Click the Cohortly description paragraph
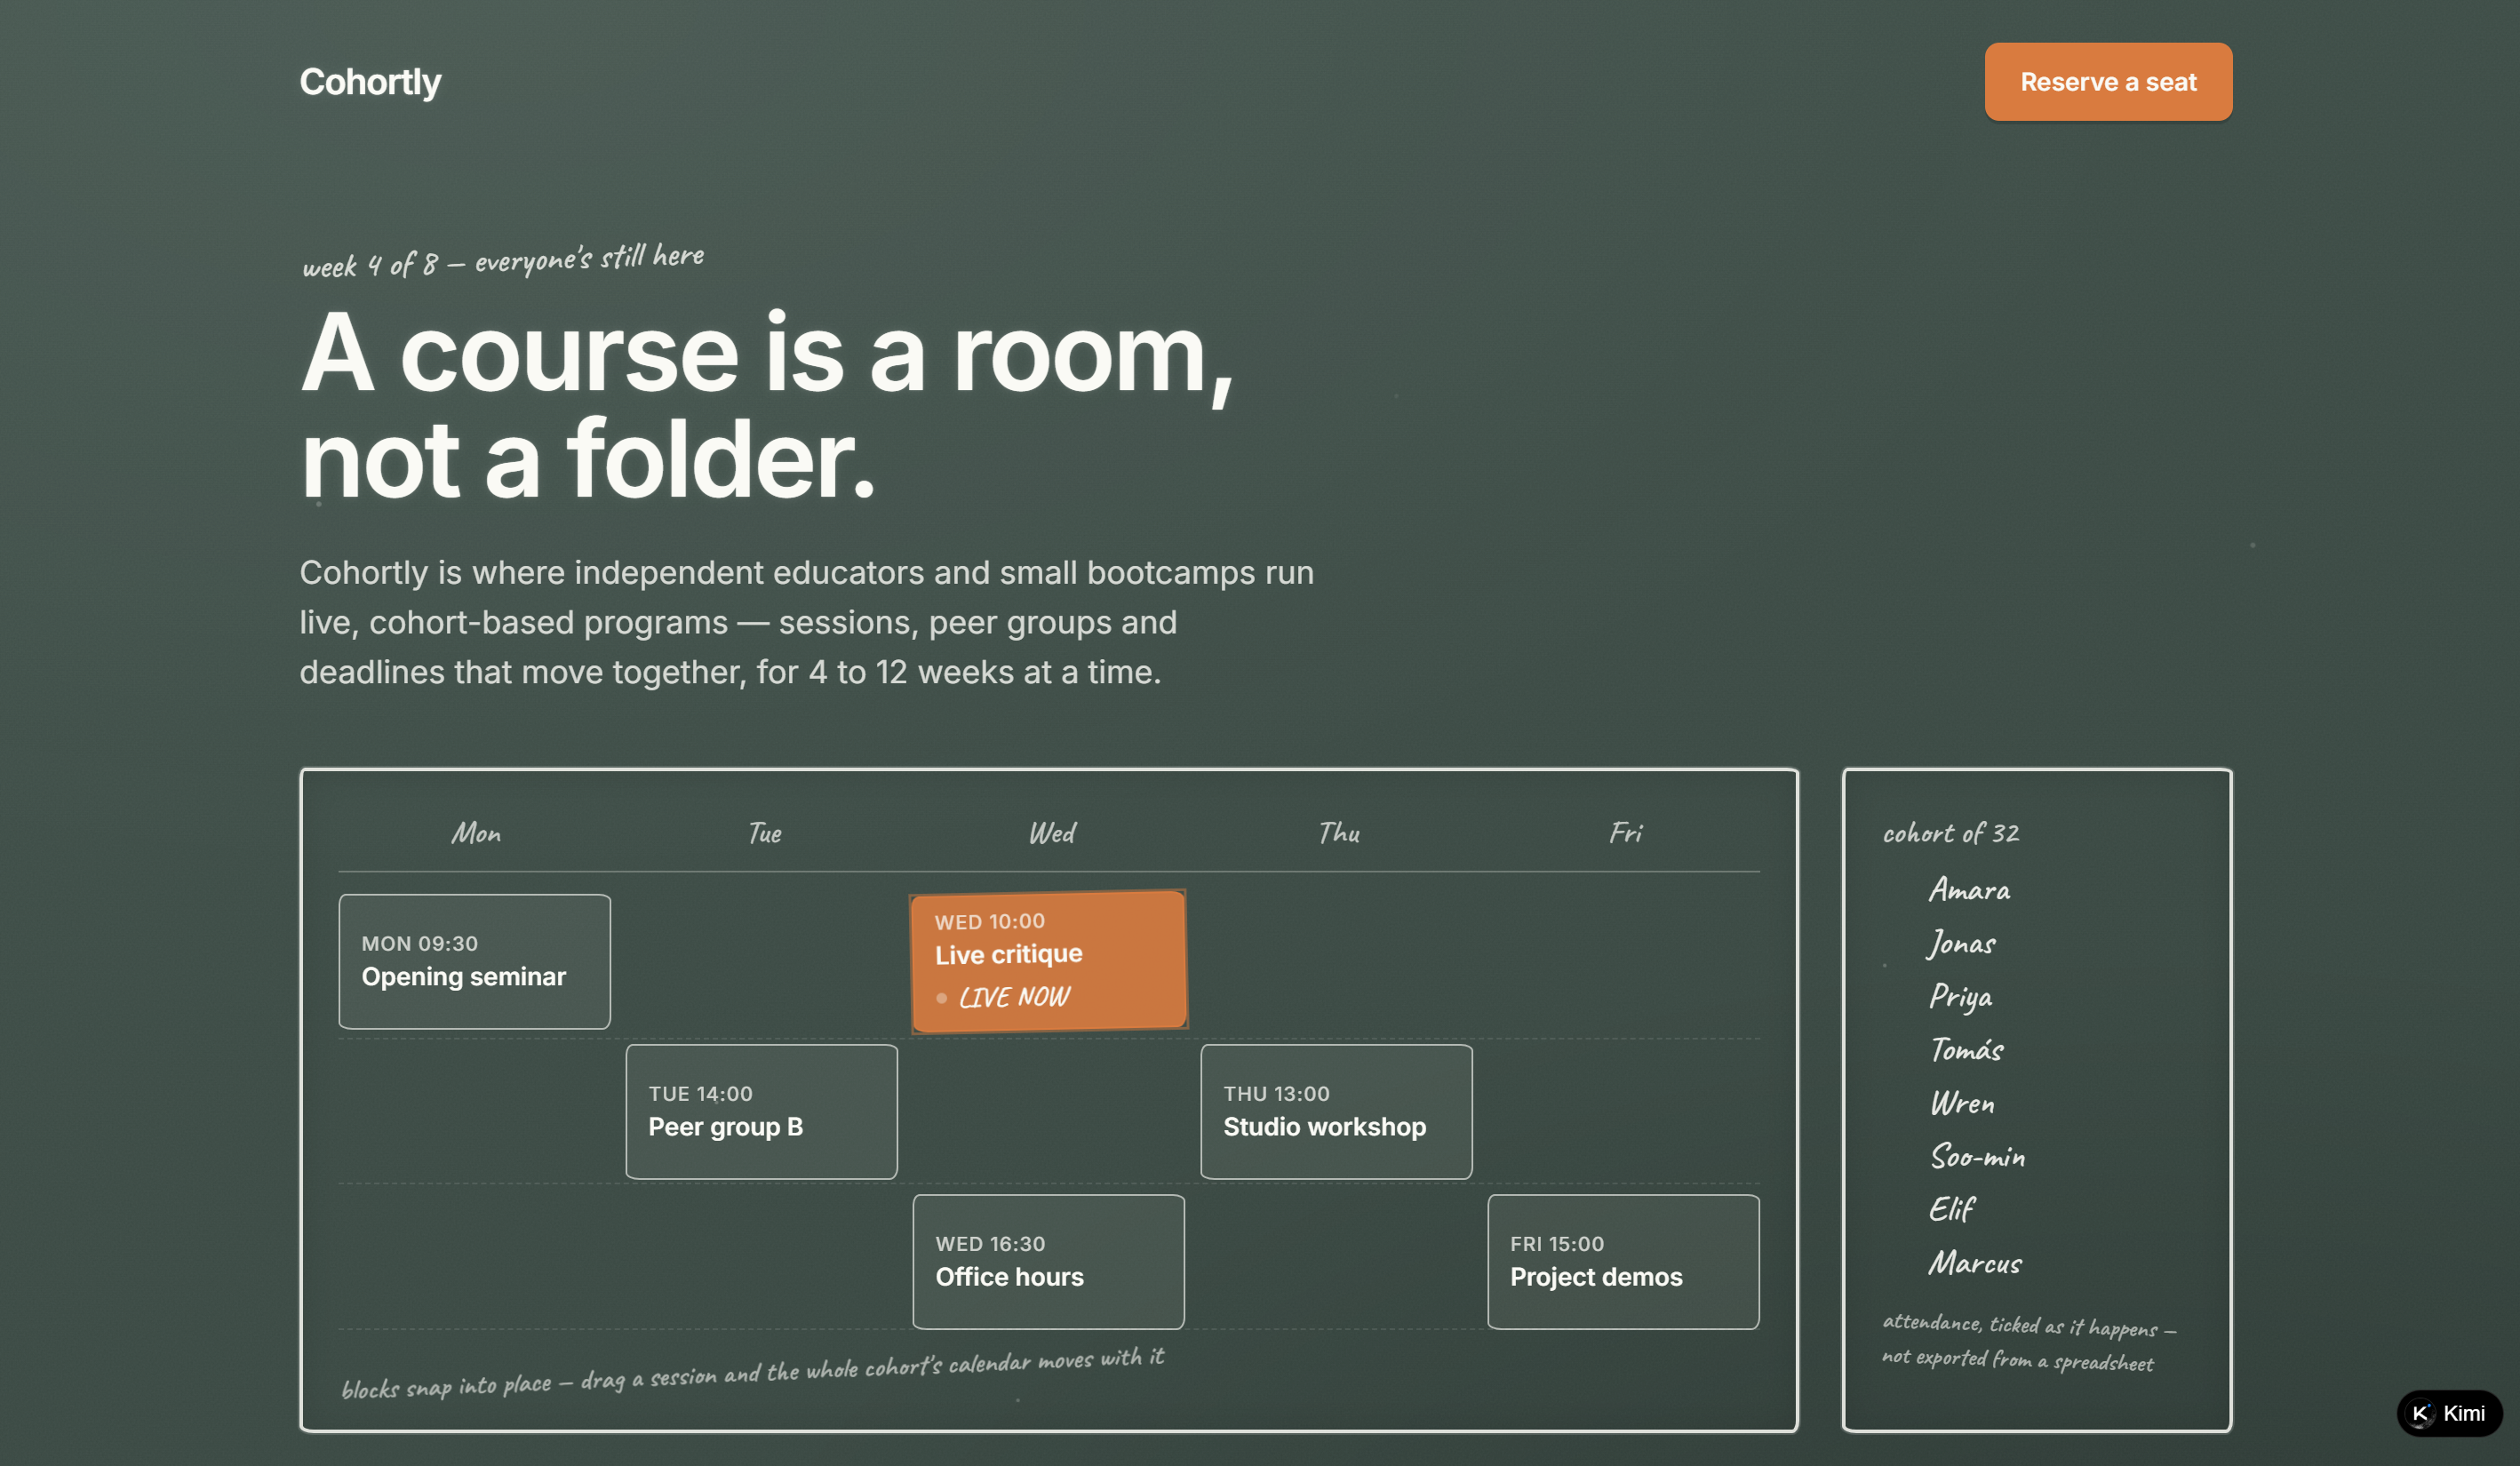The height and width of the screenshot is (1466, 2520). click(x=806, y=622)
